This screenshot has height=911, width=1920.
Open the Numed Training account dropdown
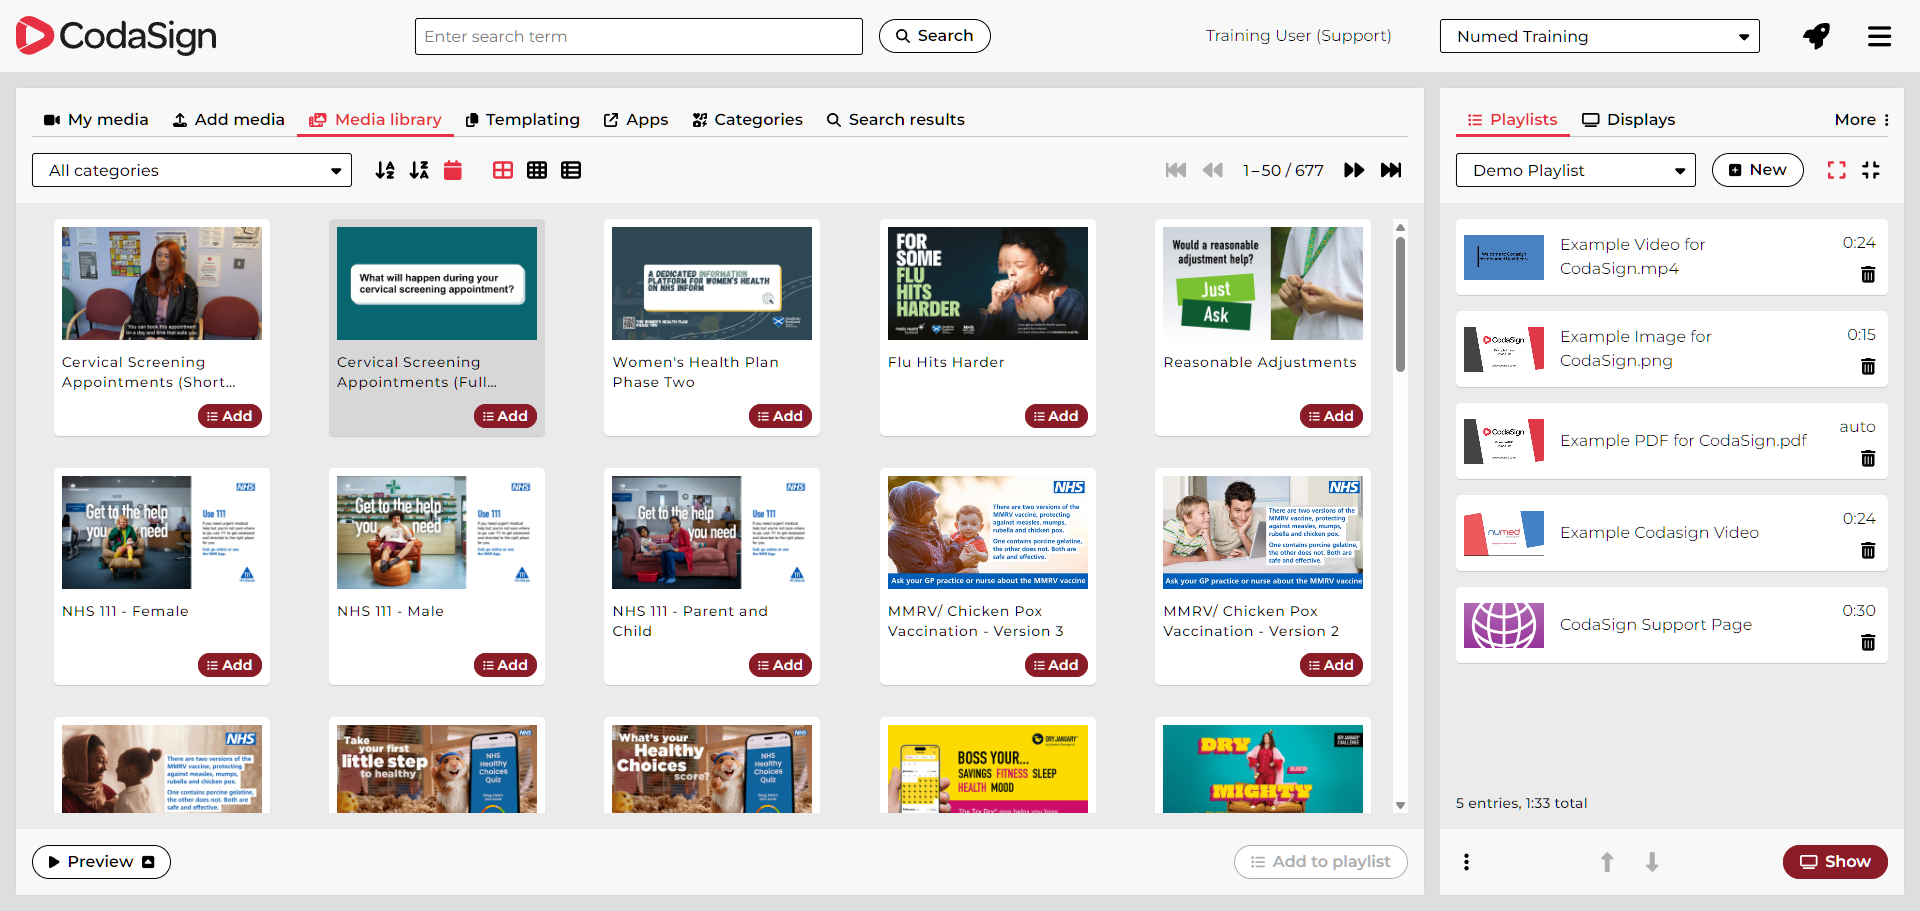point(1599,37)
